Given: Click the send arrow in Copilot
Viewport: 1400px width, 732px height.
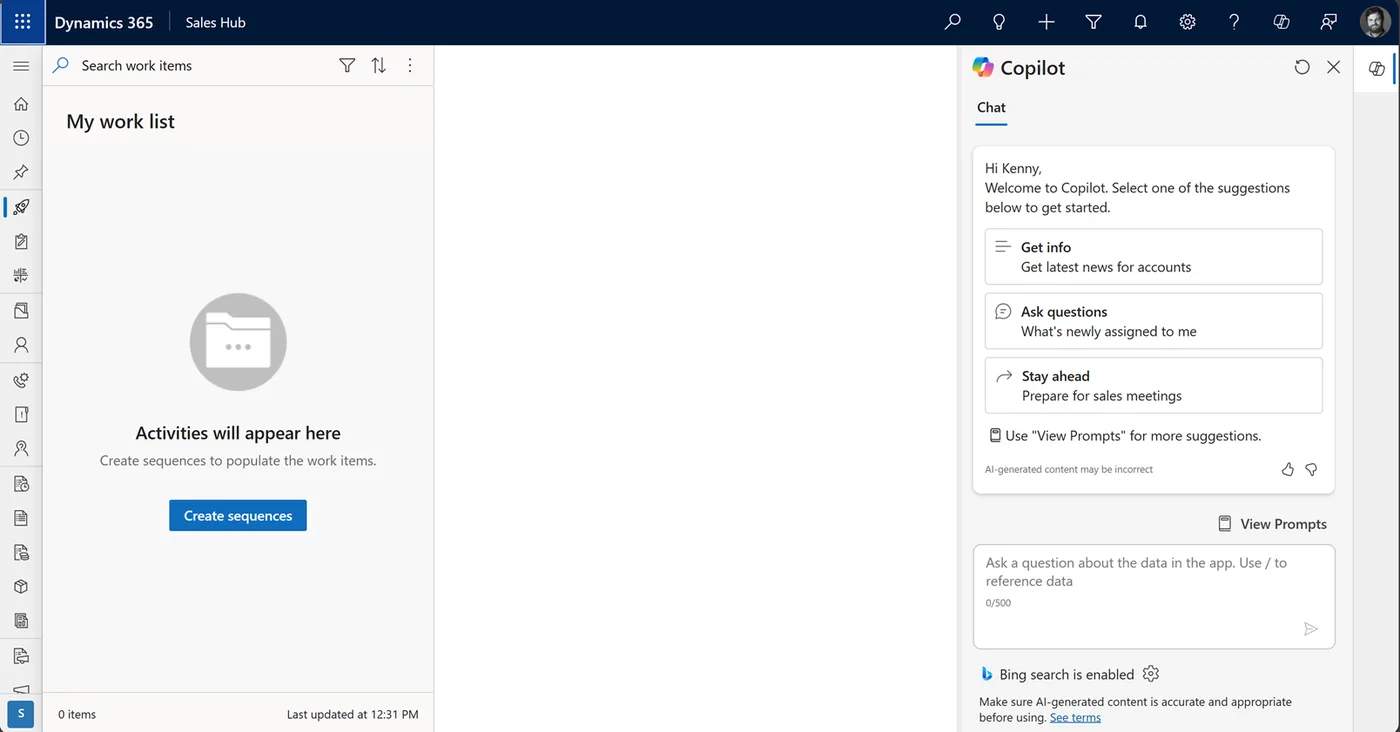Looking at the screenshot, I should tap(1310, 629).
